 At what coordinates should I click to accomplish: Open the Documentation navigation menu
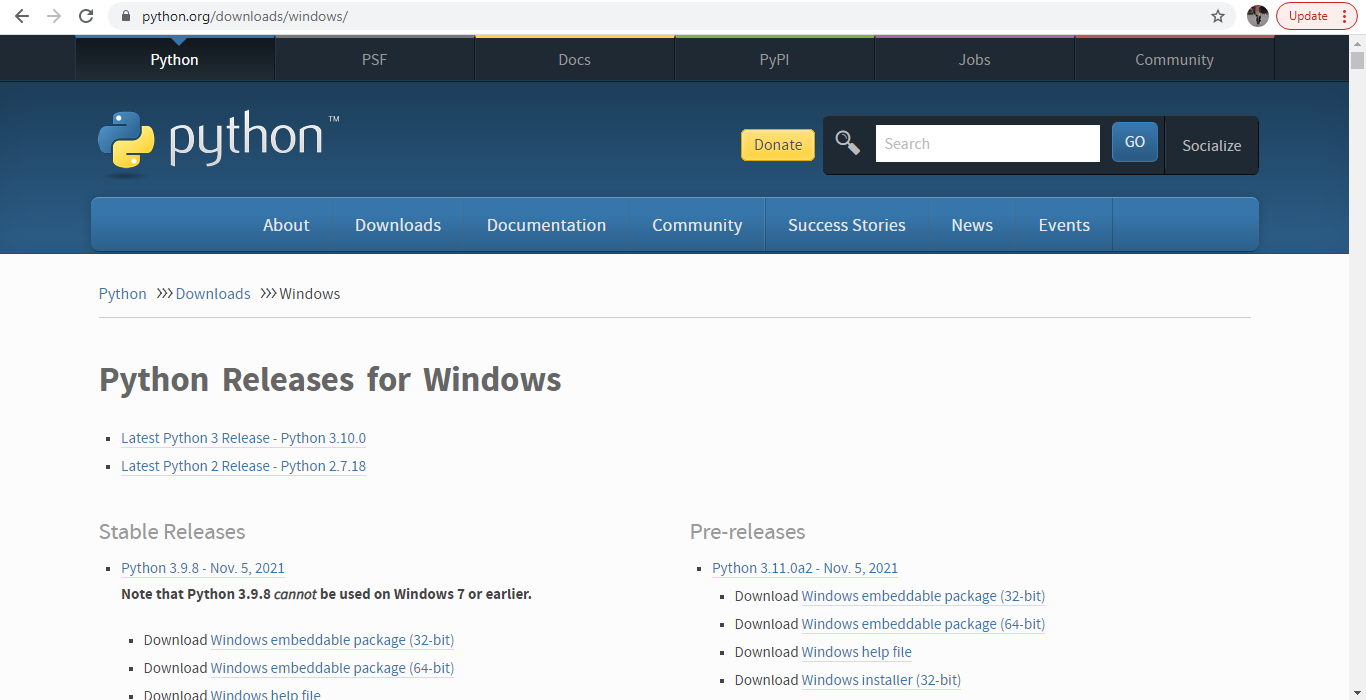click(546, 225)
